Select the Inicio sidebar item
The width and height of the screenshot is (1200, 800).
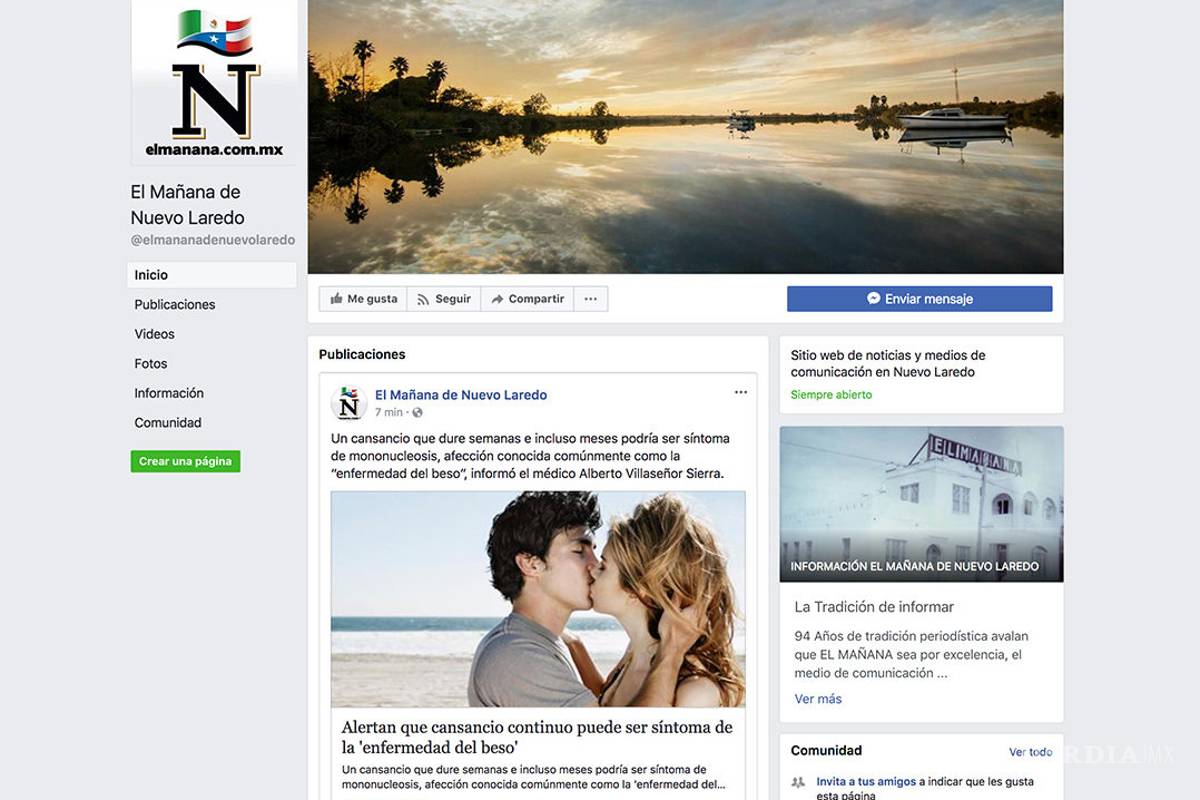pyautogui.click(x=150, y=274)
